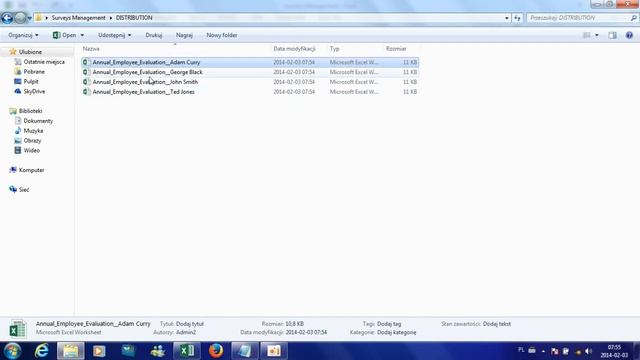Open the Obrazy library
640x360 pixels.
coord(32,140)
